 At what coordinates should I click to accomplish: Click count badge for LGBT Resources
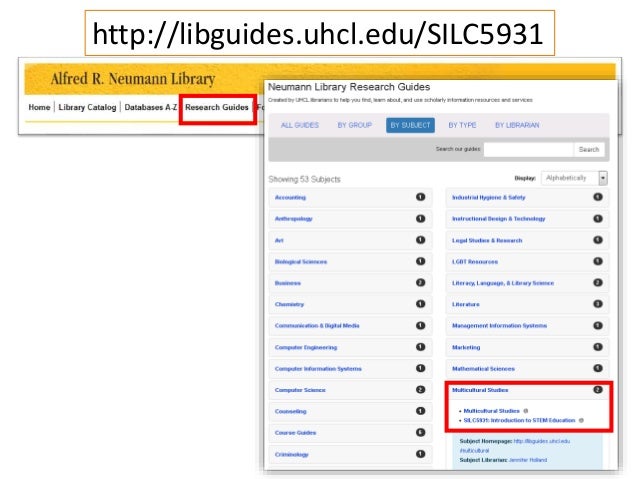click(597, 261)
